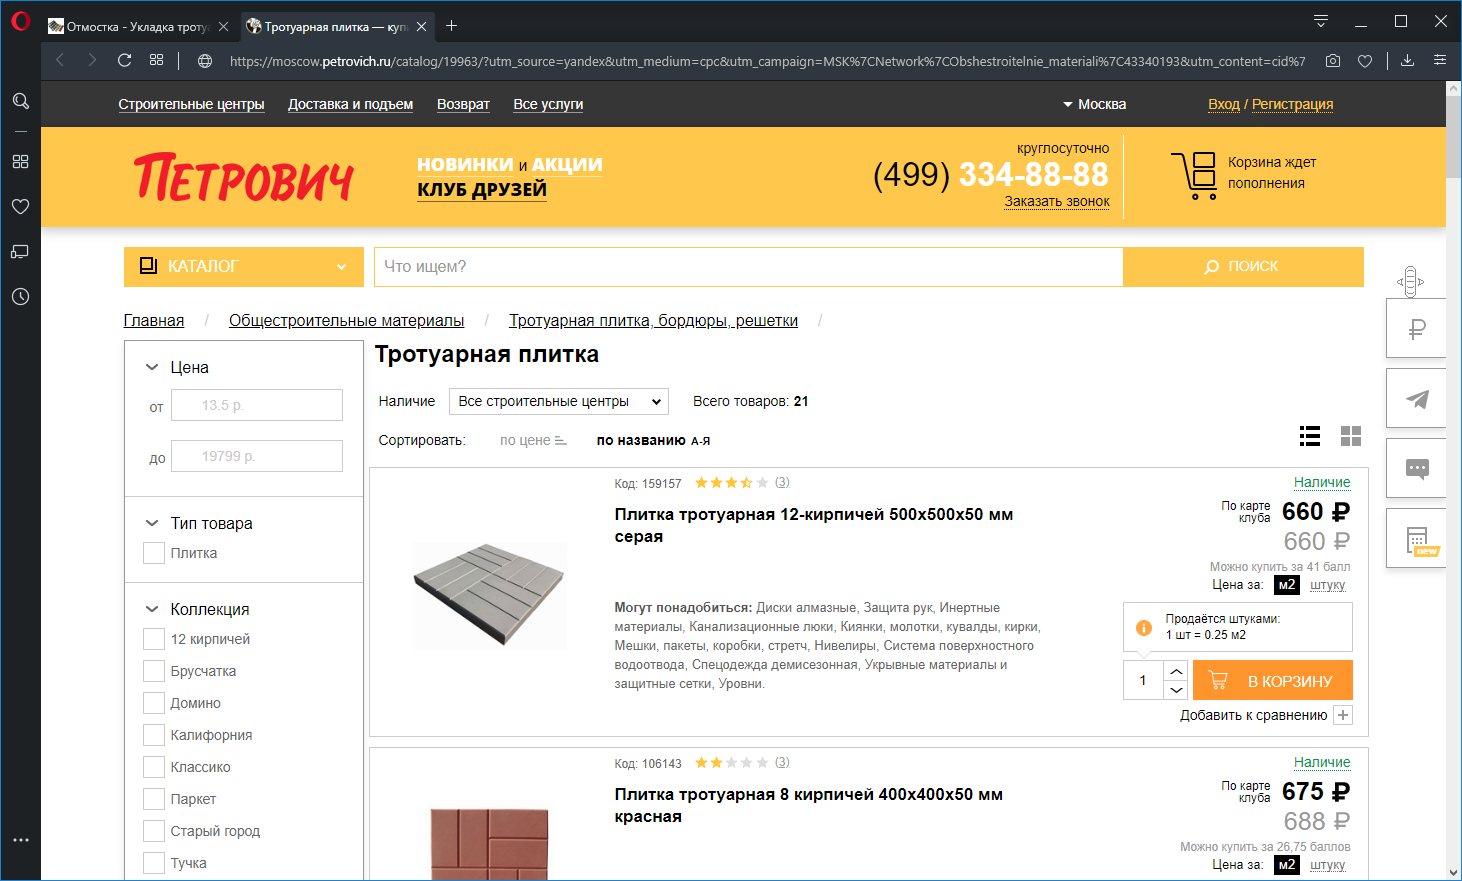Open the ruble widget on the right panel
The image size is (1462, 881).
tap(1416, 328)
